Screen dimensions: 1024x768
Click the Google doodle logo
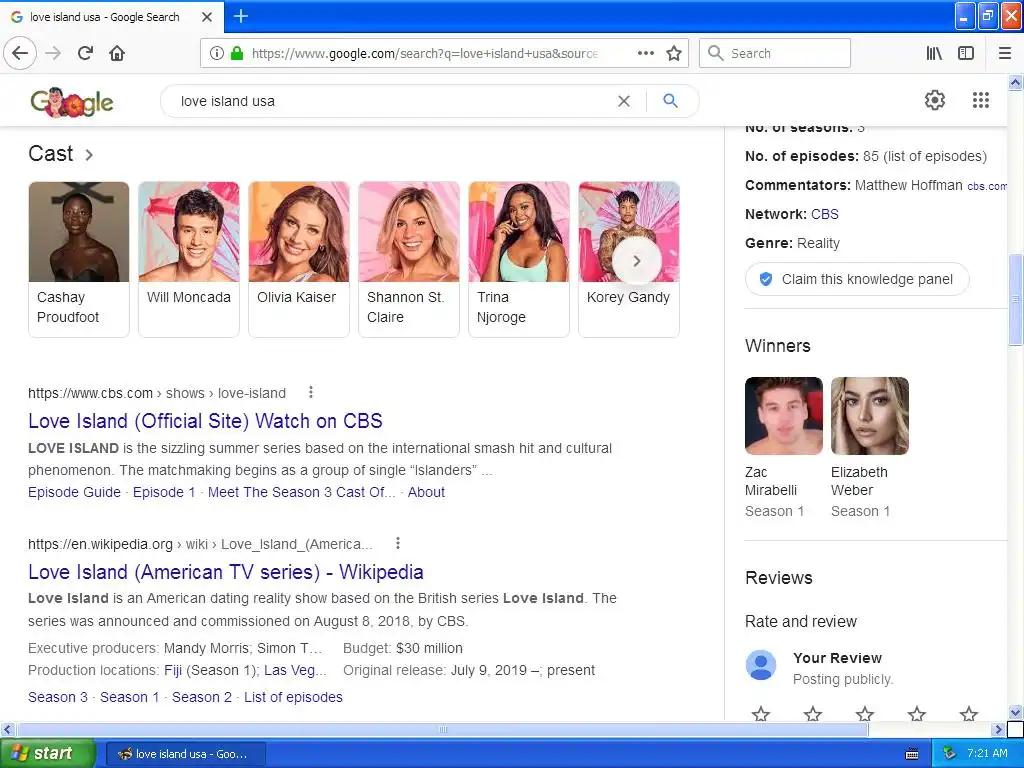point(72,102)
